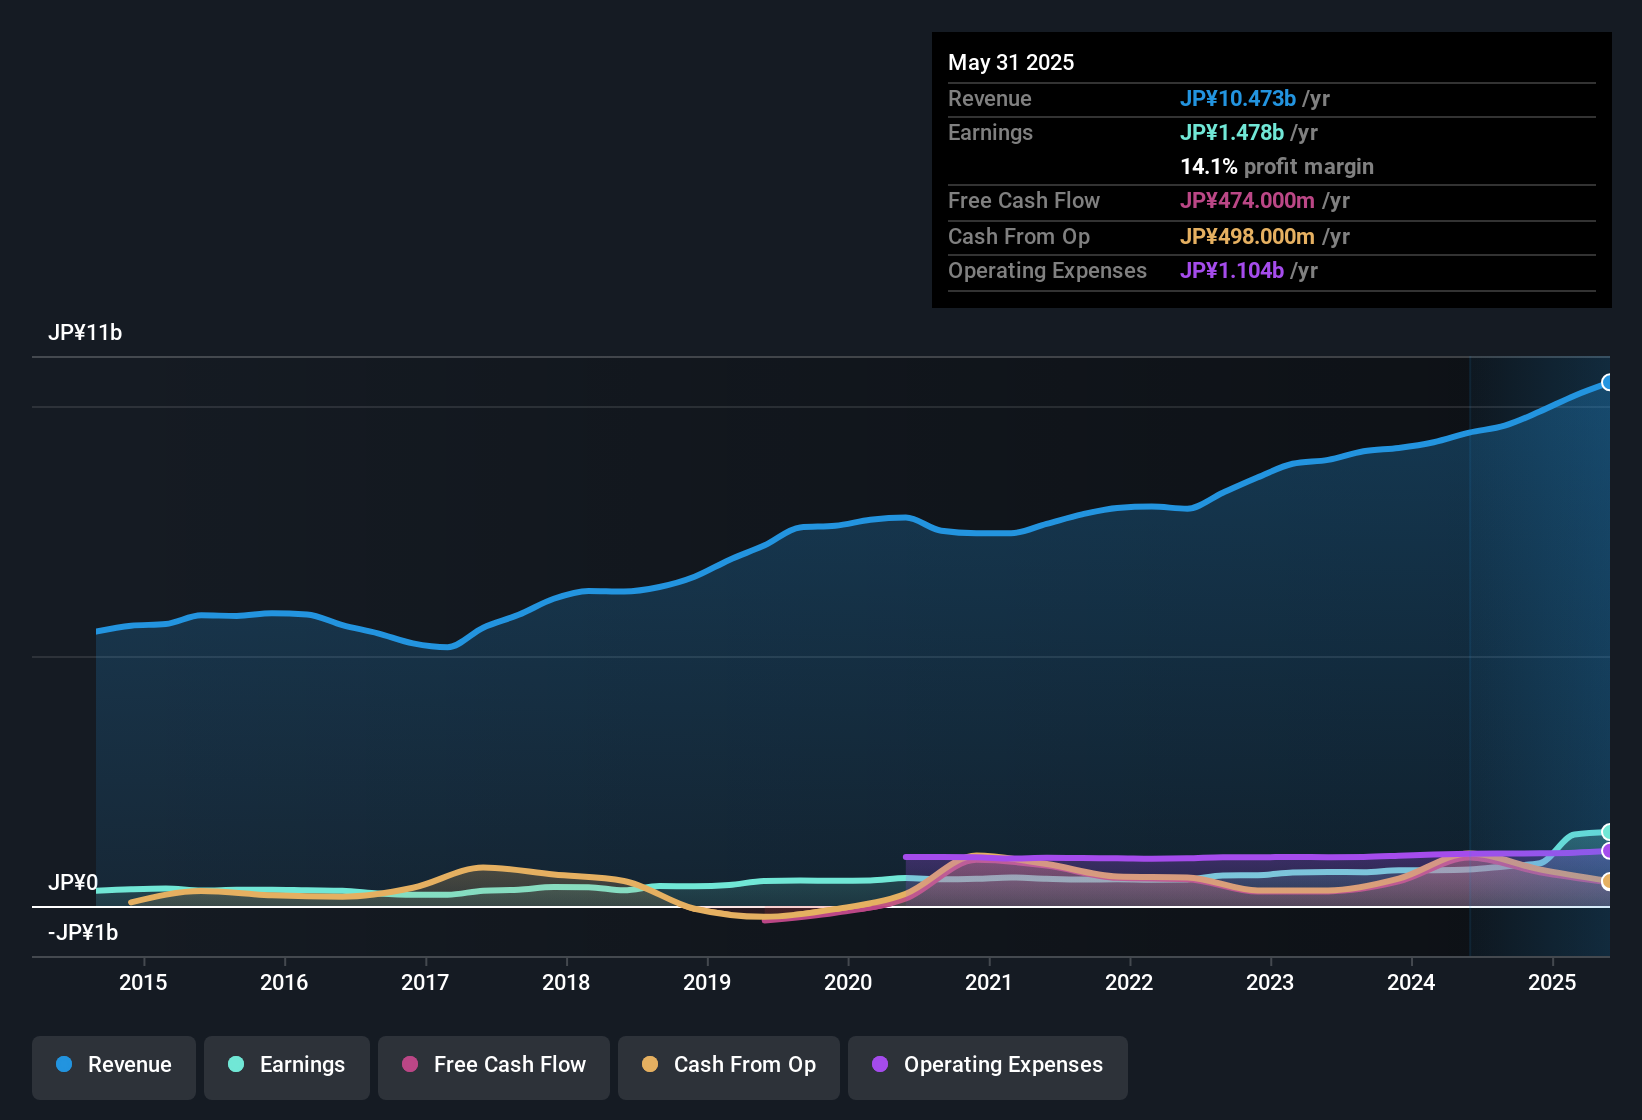This screenshot has height=1120, width=1642.
Task: Click the Free Cash Flow tooltip label
Action: coord(1024,200)
